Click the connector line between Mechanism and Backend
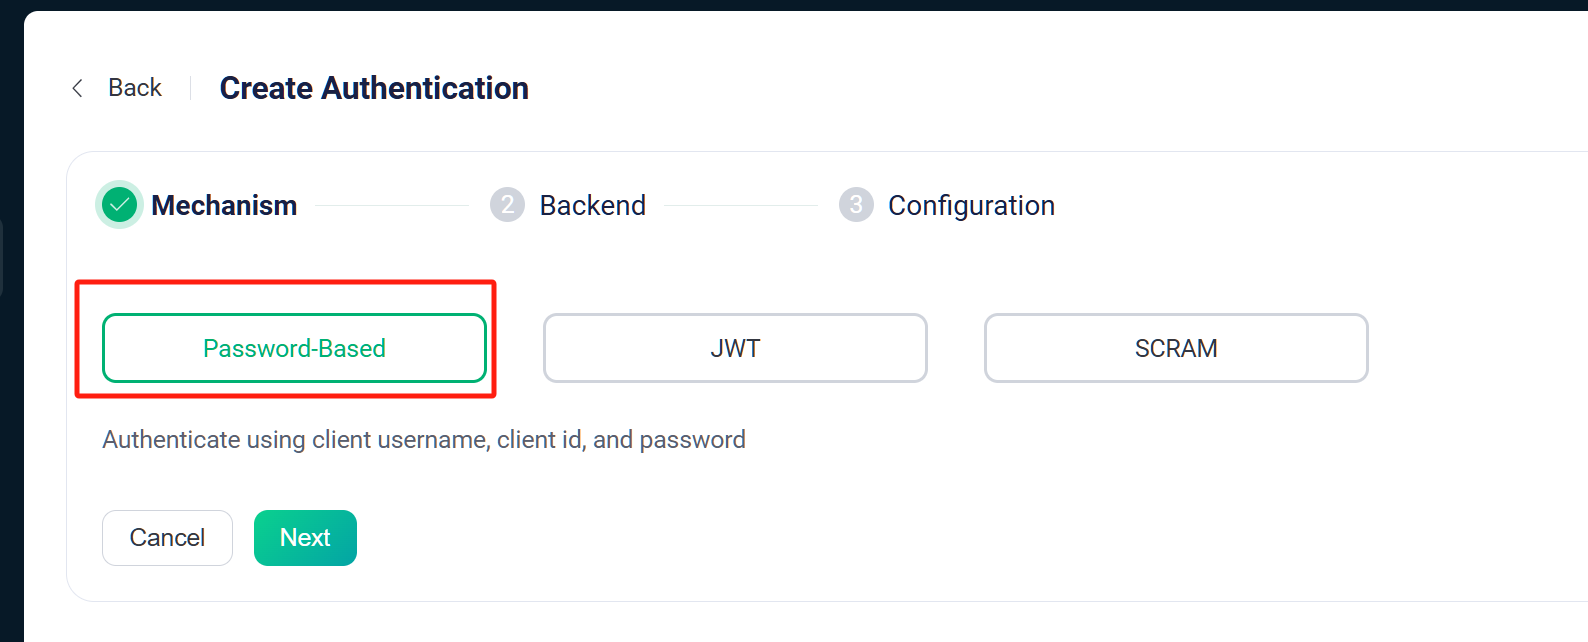This screenshot has height=642, width=1588. pyautogui.click(x=392, y=205)
